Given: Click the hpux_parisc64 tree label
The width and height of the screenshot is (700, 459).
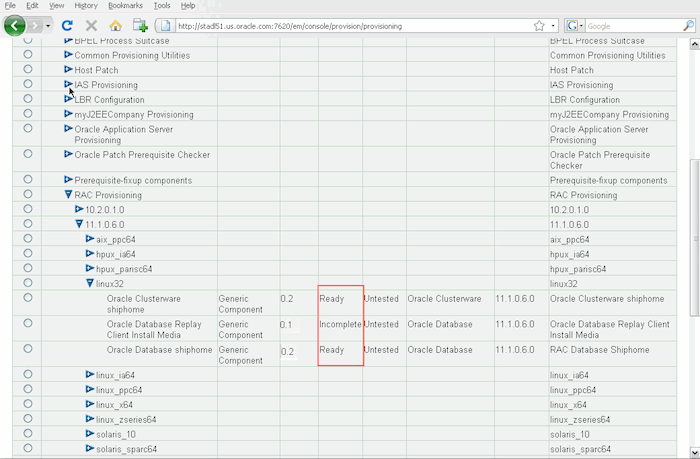Looking at the screenshot, I should [x=124, y=269].
